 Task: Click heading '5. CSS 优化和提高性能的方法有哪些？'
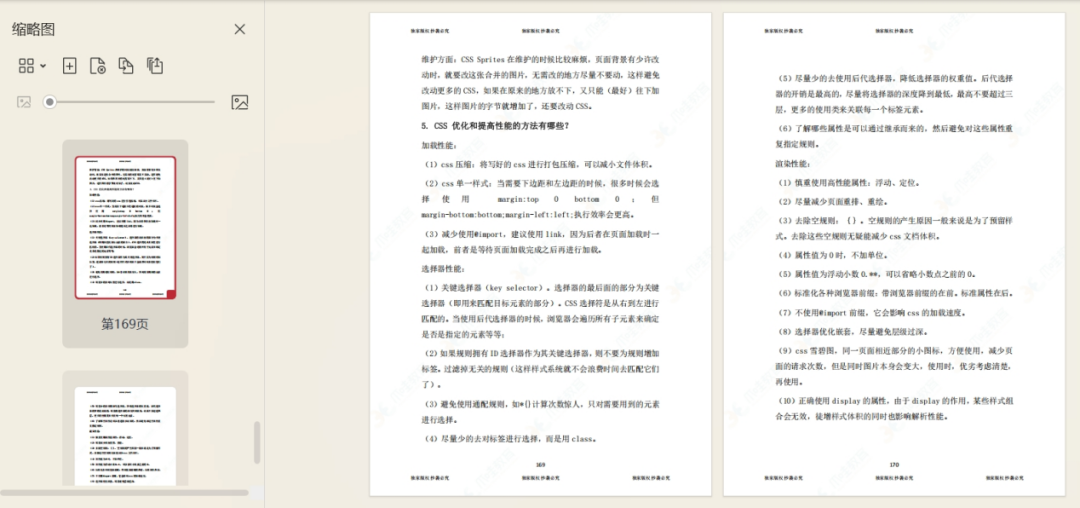(495, 126)
